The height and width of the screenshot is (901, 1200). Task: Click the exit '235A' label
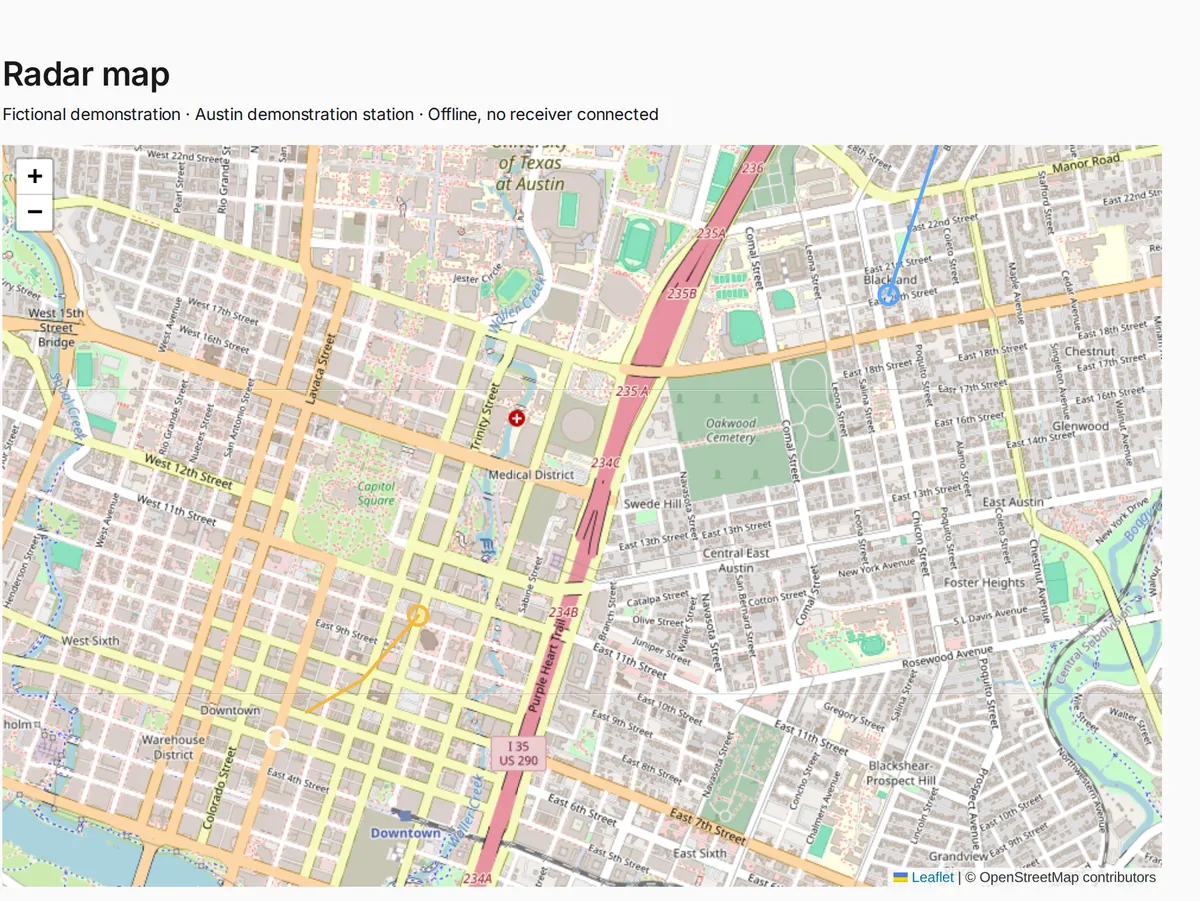click(x=711, y=233)
